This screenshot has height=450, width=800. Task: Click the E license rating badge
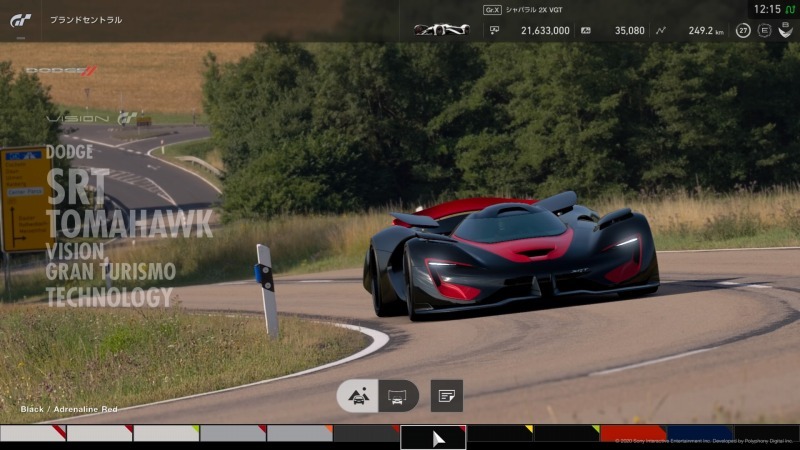click(x=764, y=31)
